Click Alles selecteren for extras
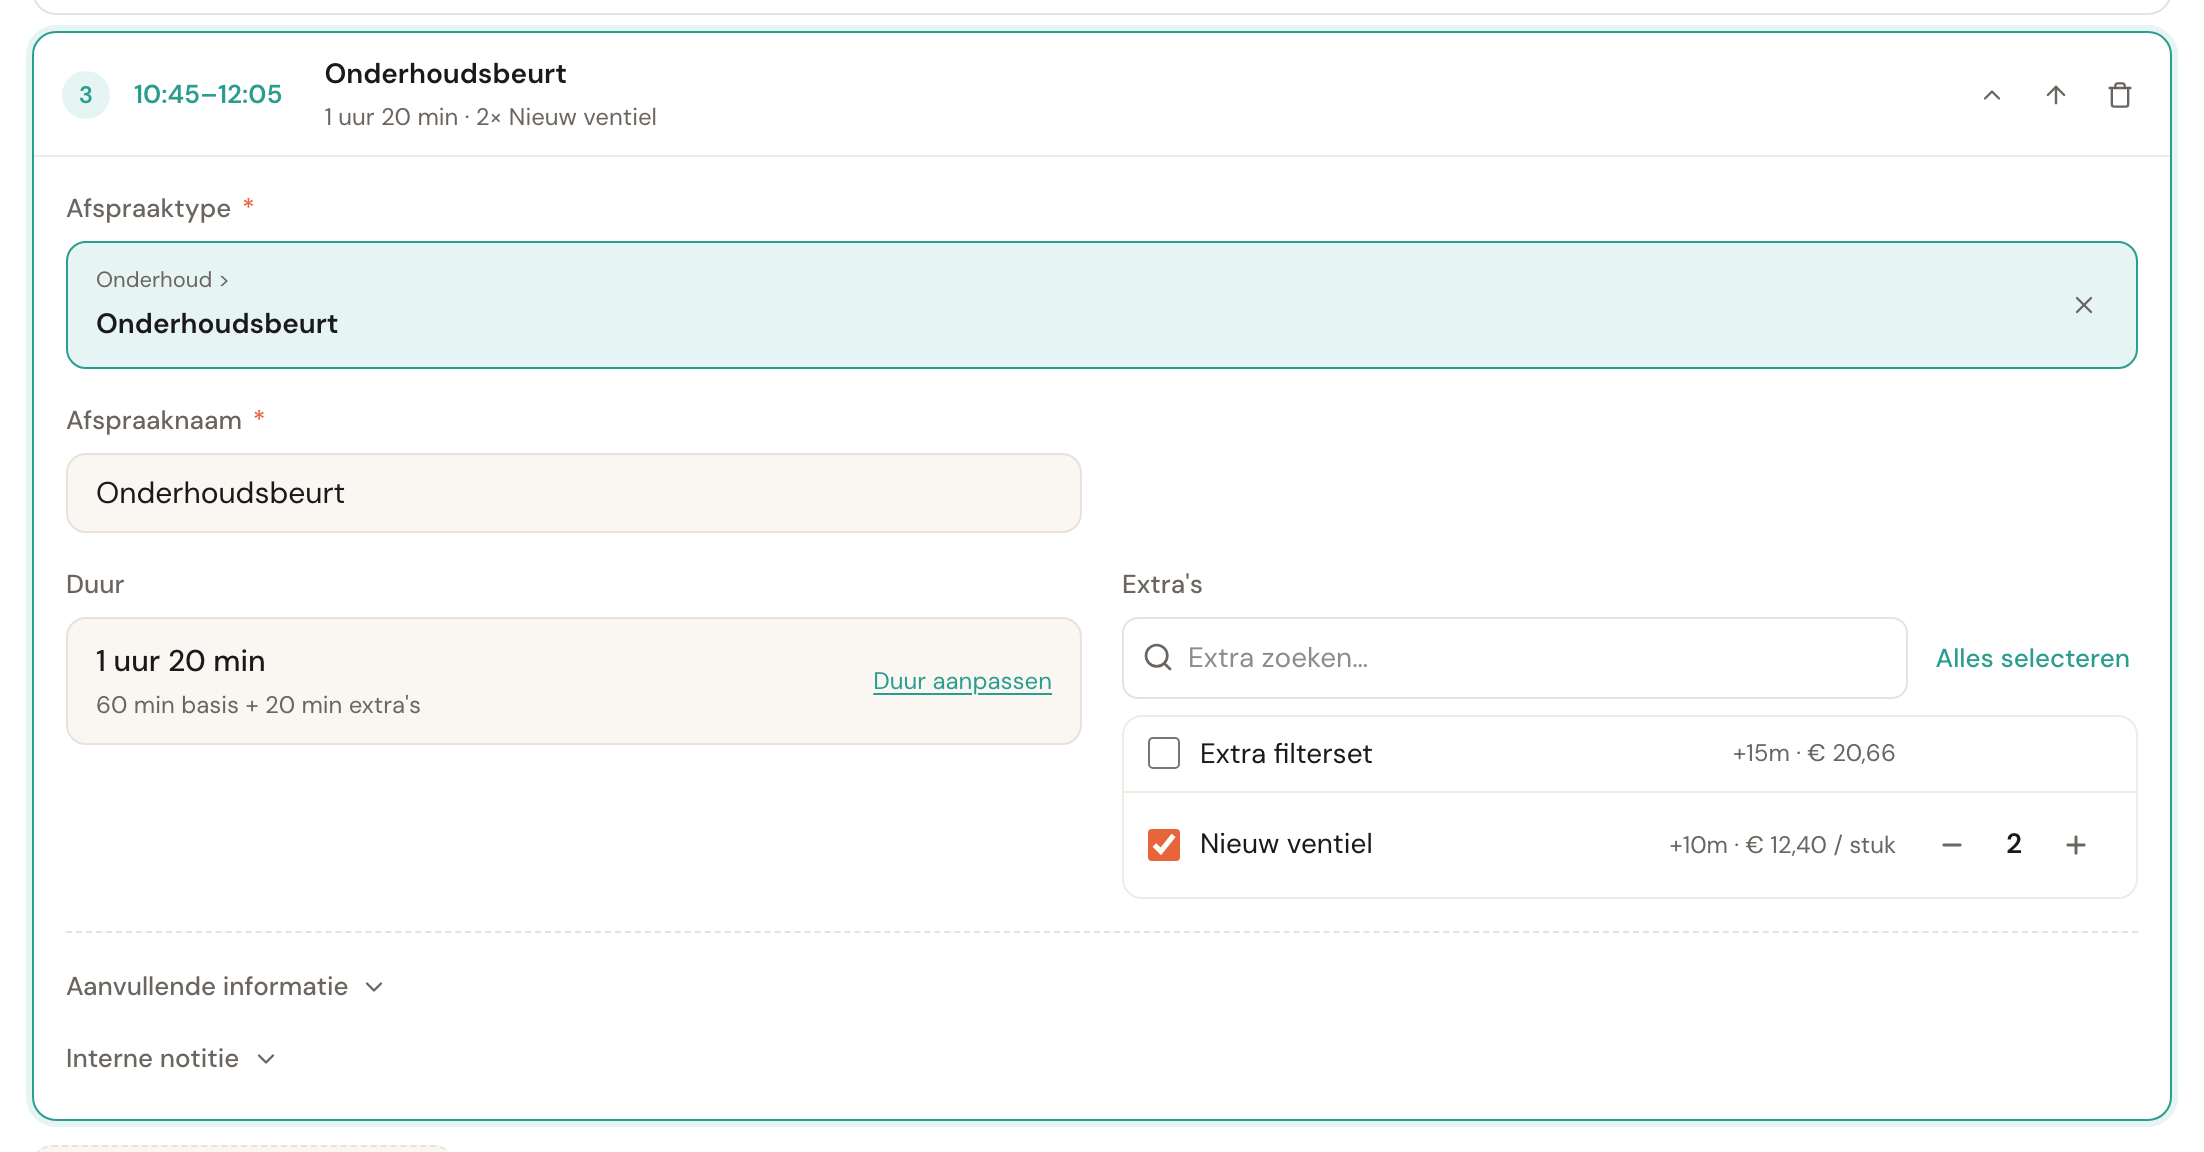This screenshot has width=2204, height=1152. [2032, 658]
